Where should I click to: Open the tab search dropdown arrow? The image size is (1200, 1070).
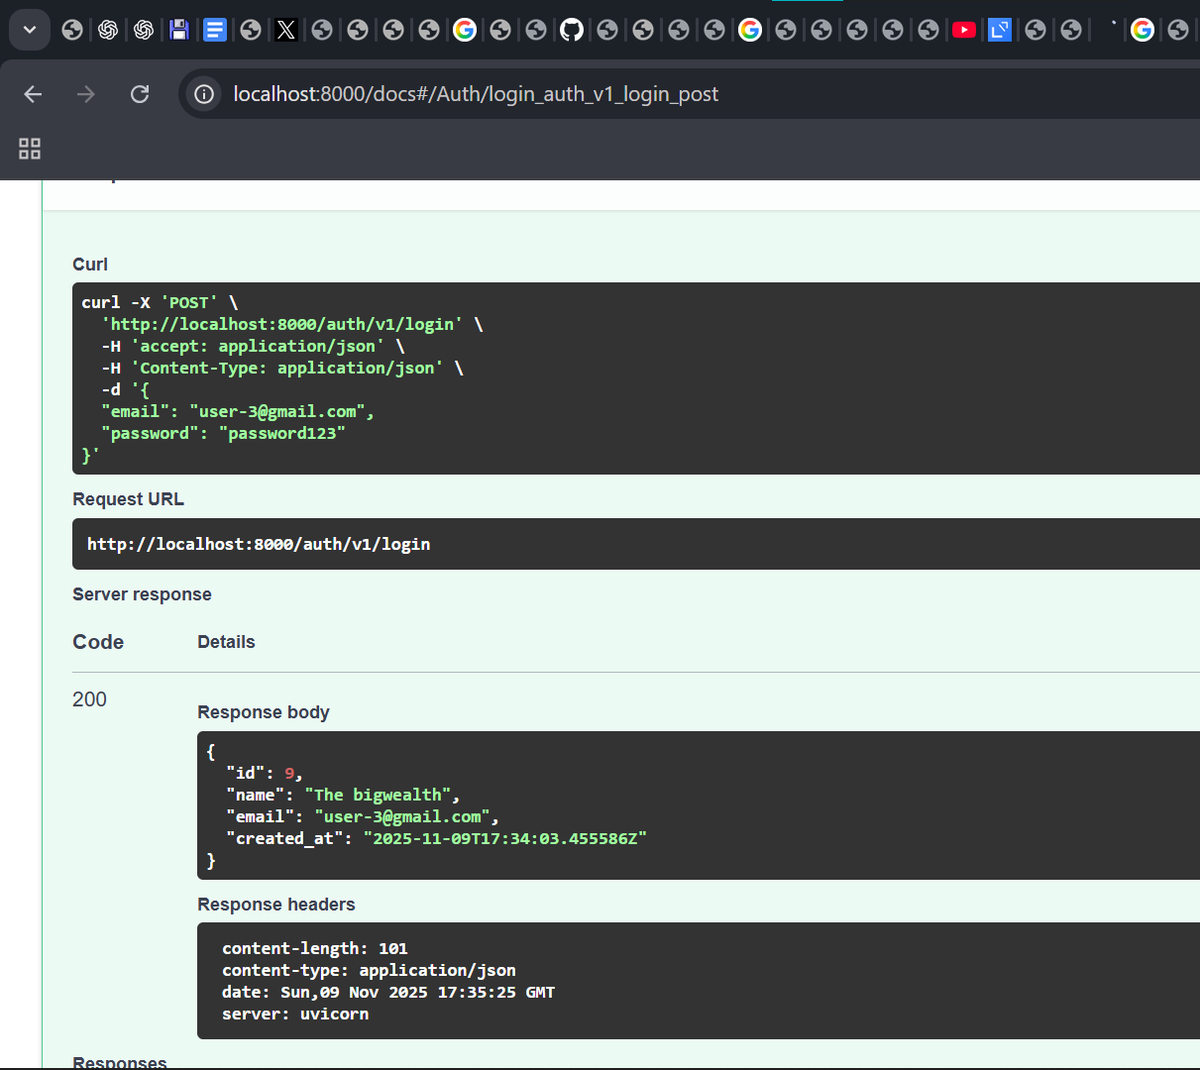pyautogui.click(x=30, y=30)
